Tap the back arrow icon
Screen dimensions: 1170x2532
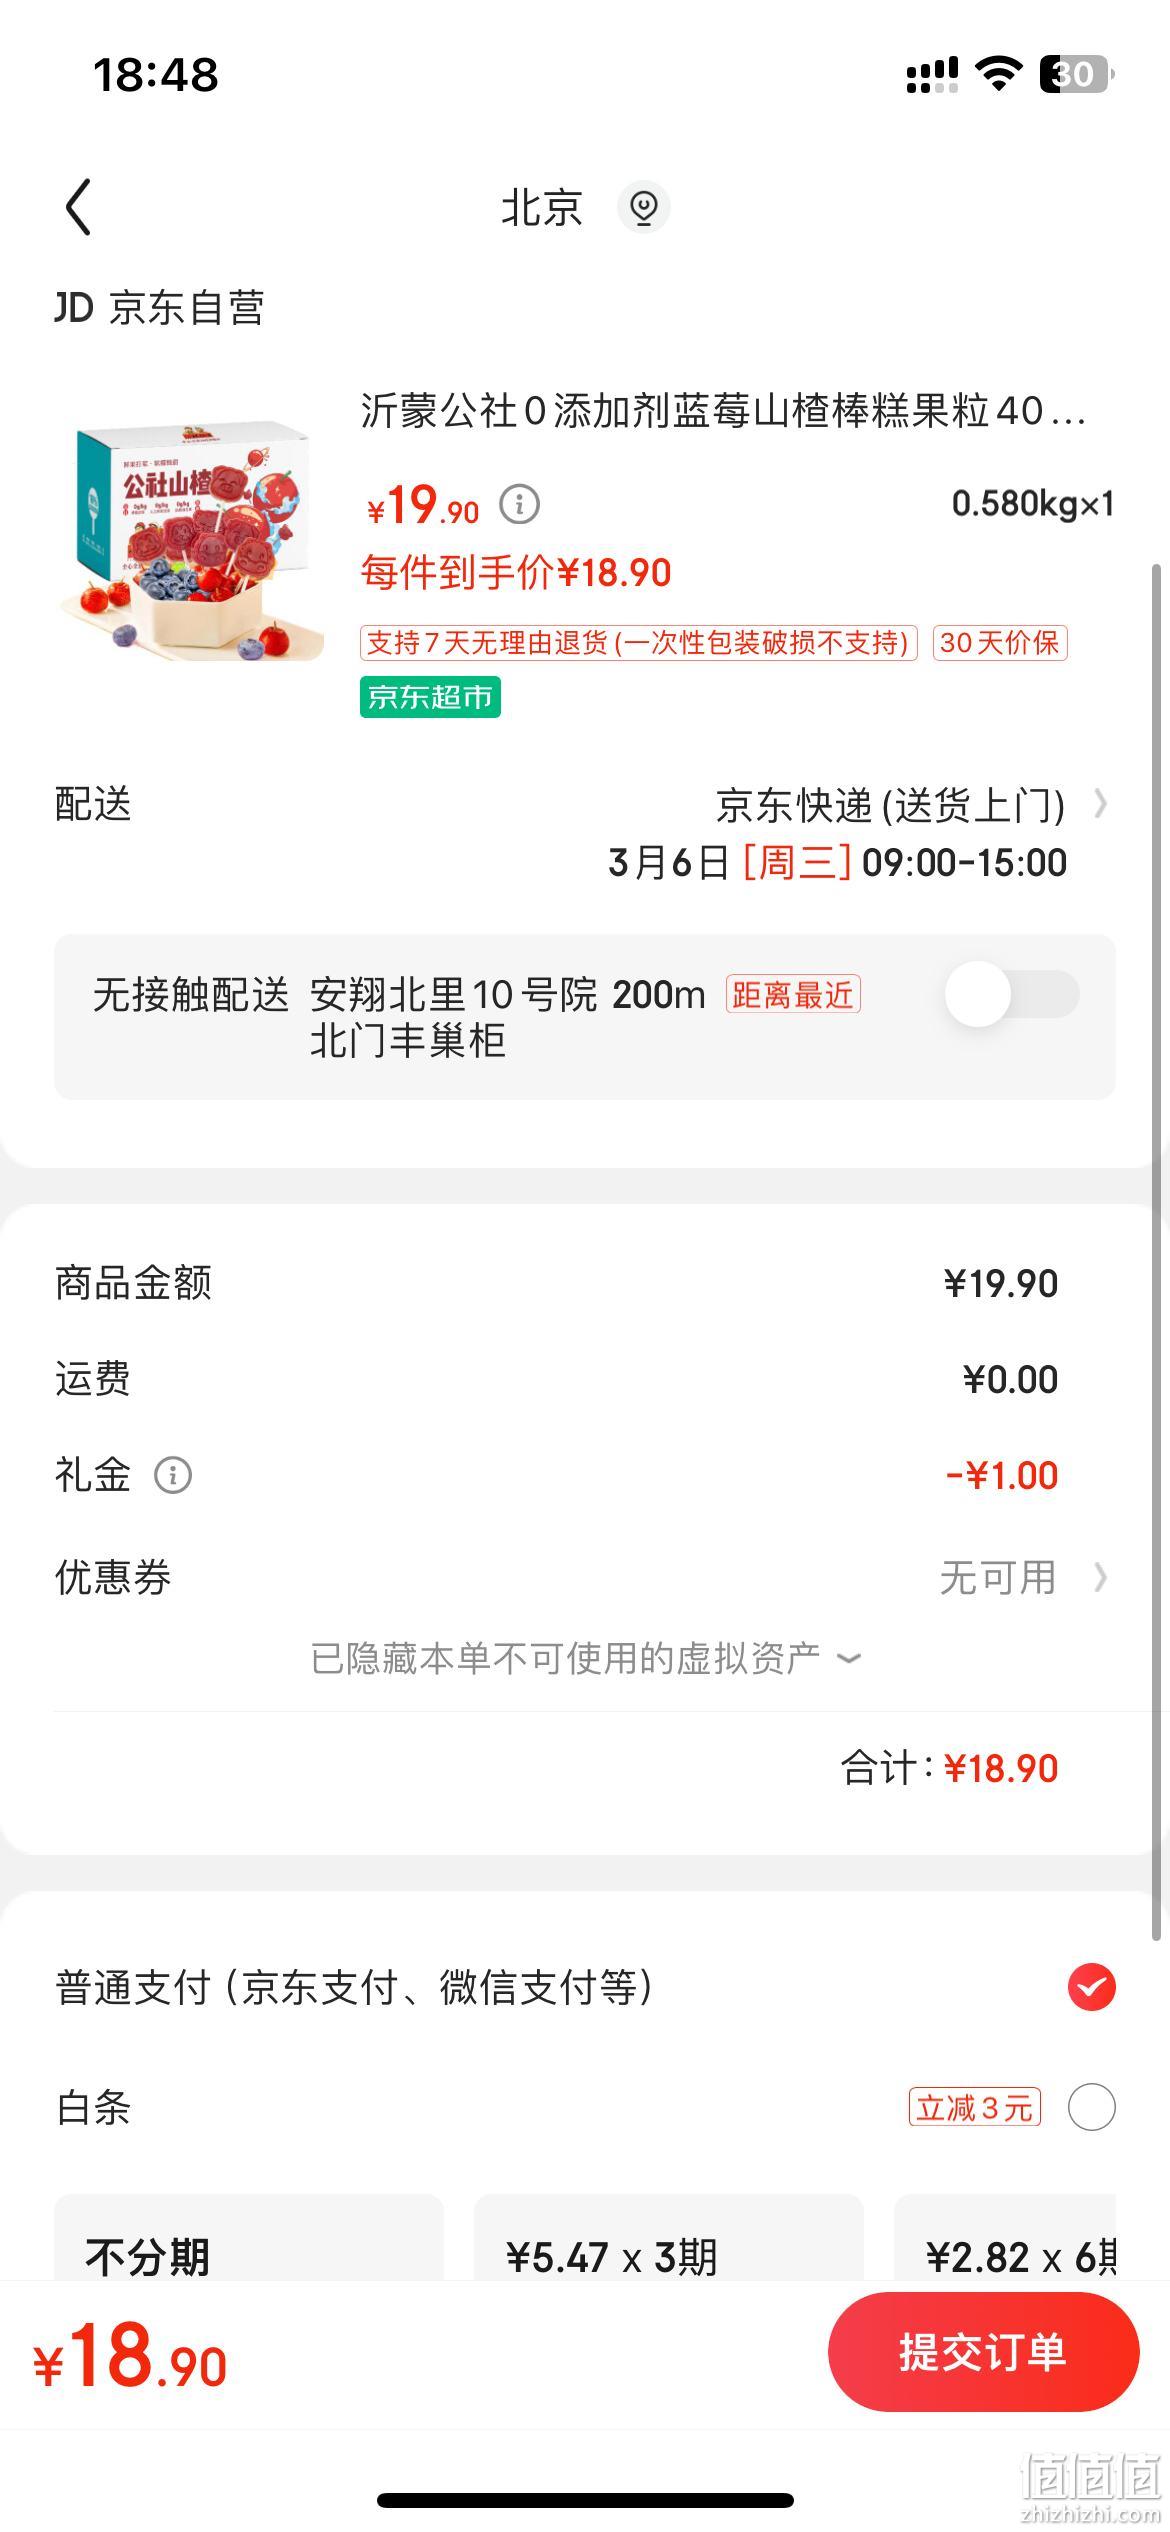78,207
